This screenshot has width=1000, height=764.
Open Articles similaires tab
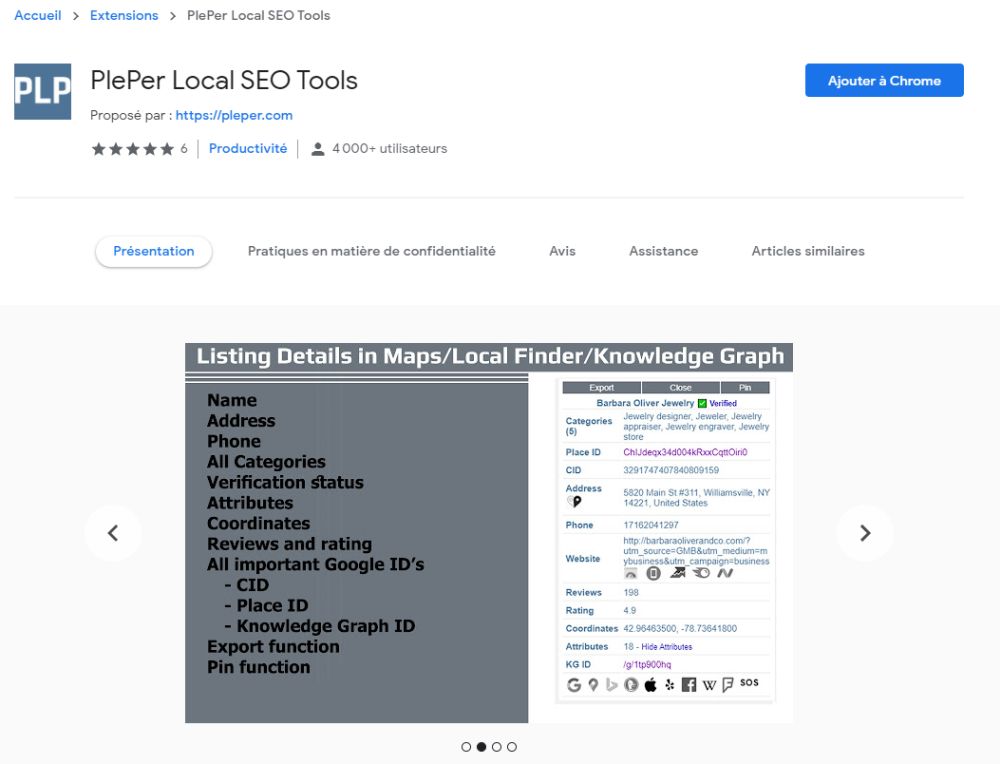click(808, 251)
